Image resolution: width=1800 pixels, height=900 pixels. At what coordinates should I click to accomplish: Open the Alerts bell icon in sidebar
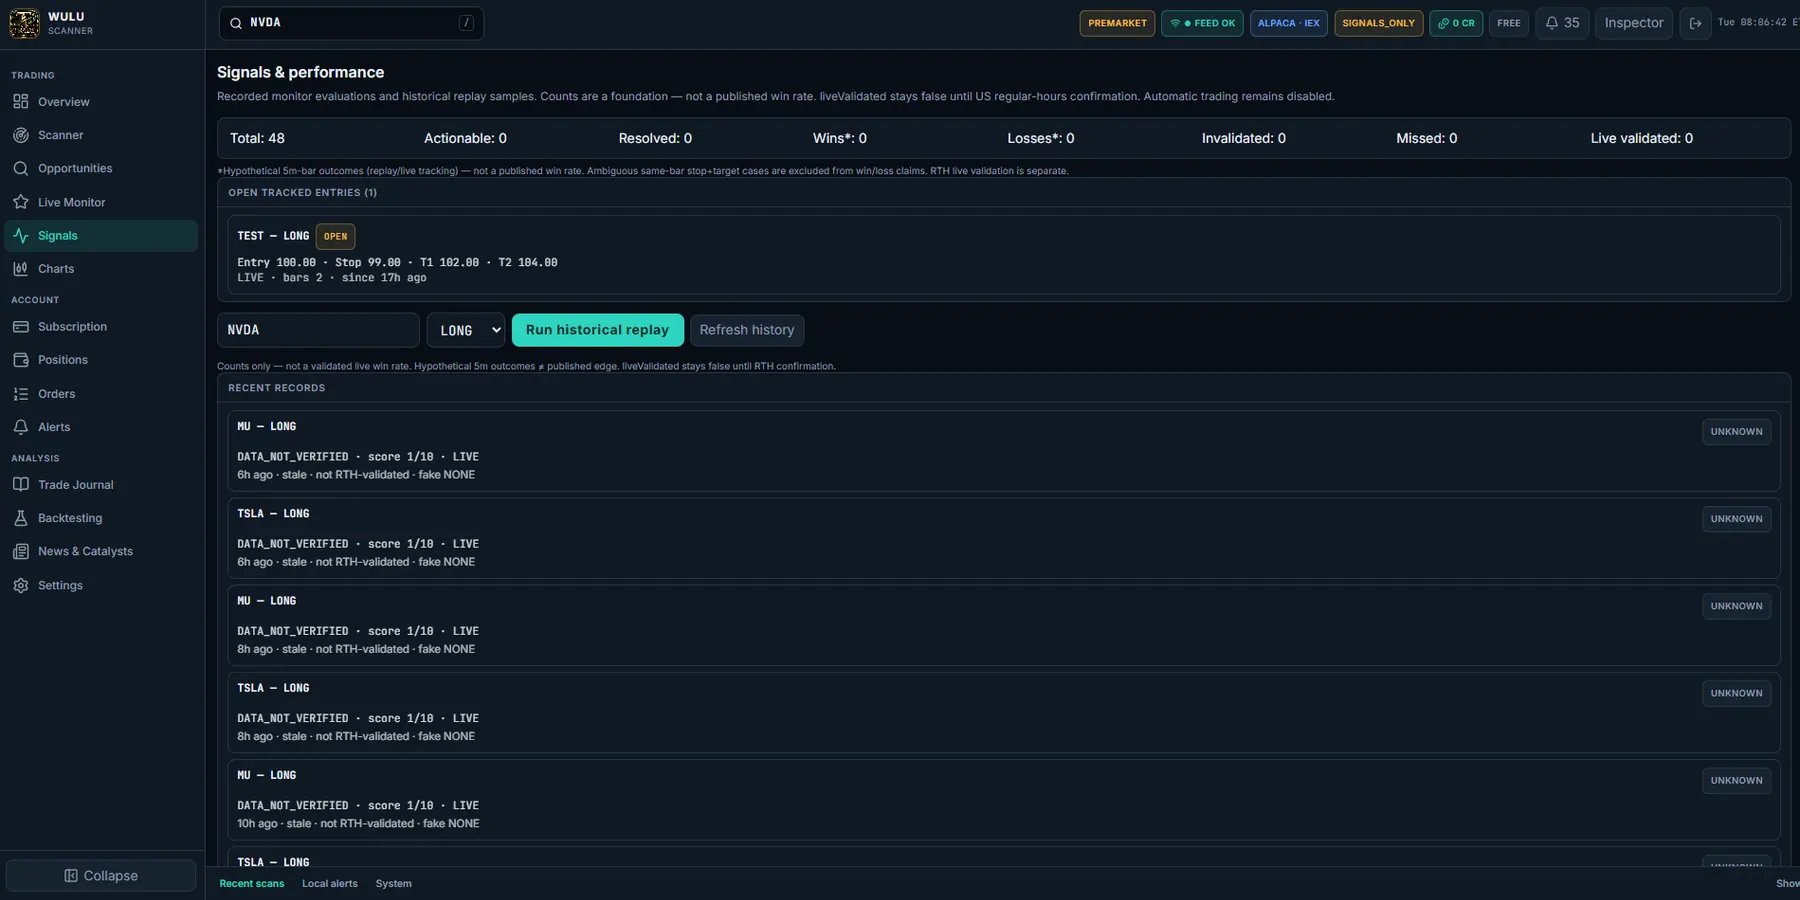pos(21,427)
